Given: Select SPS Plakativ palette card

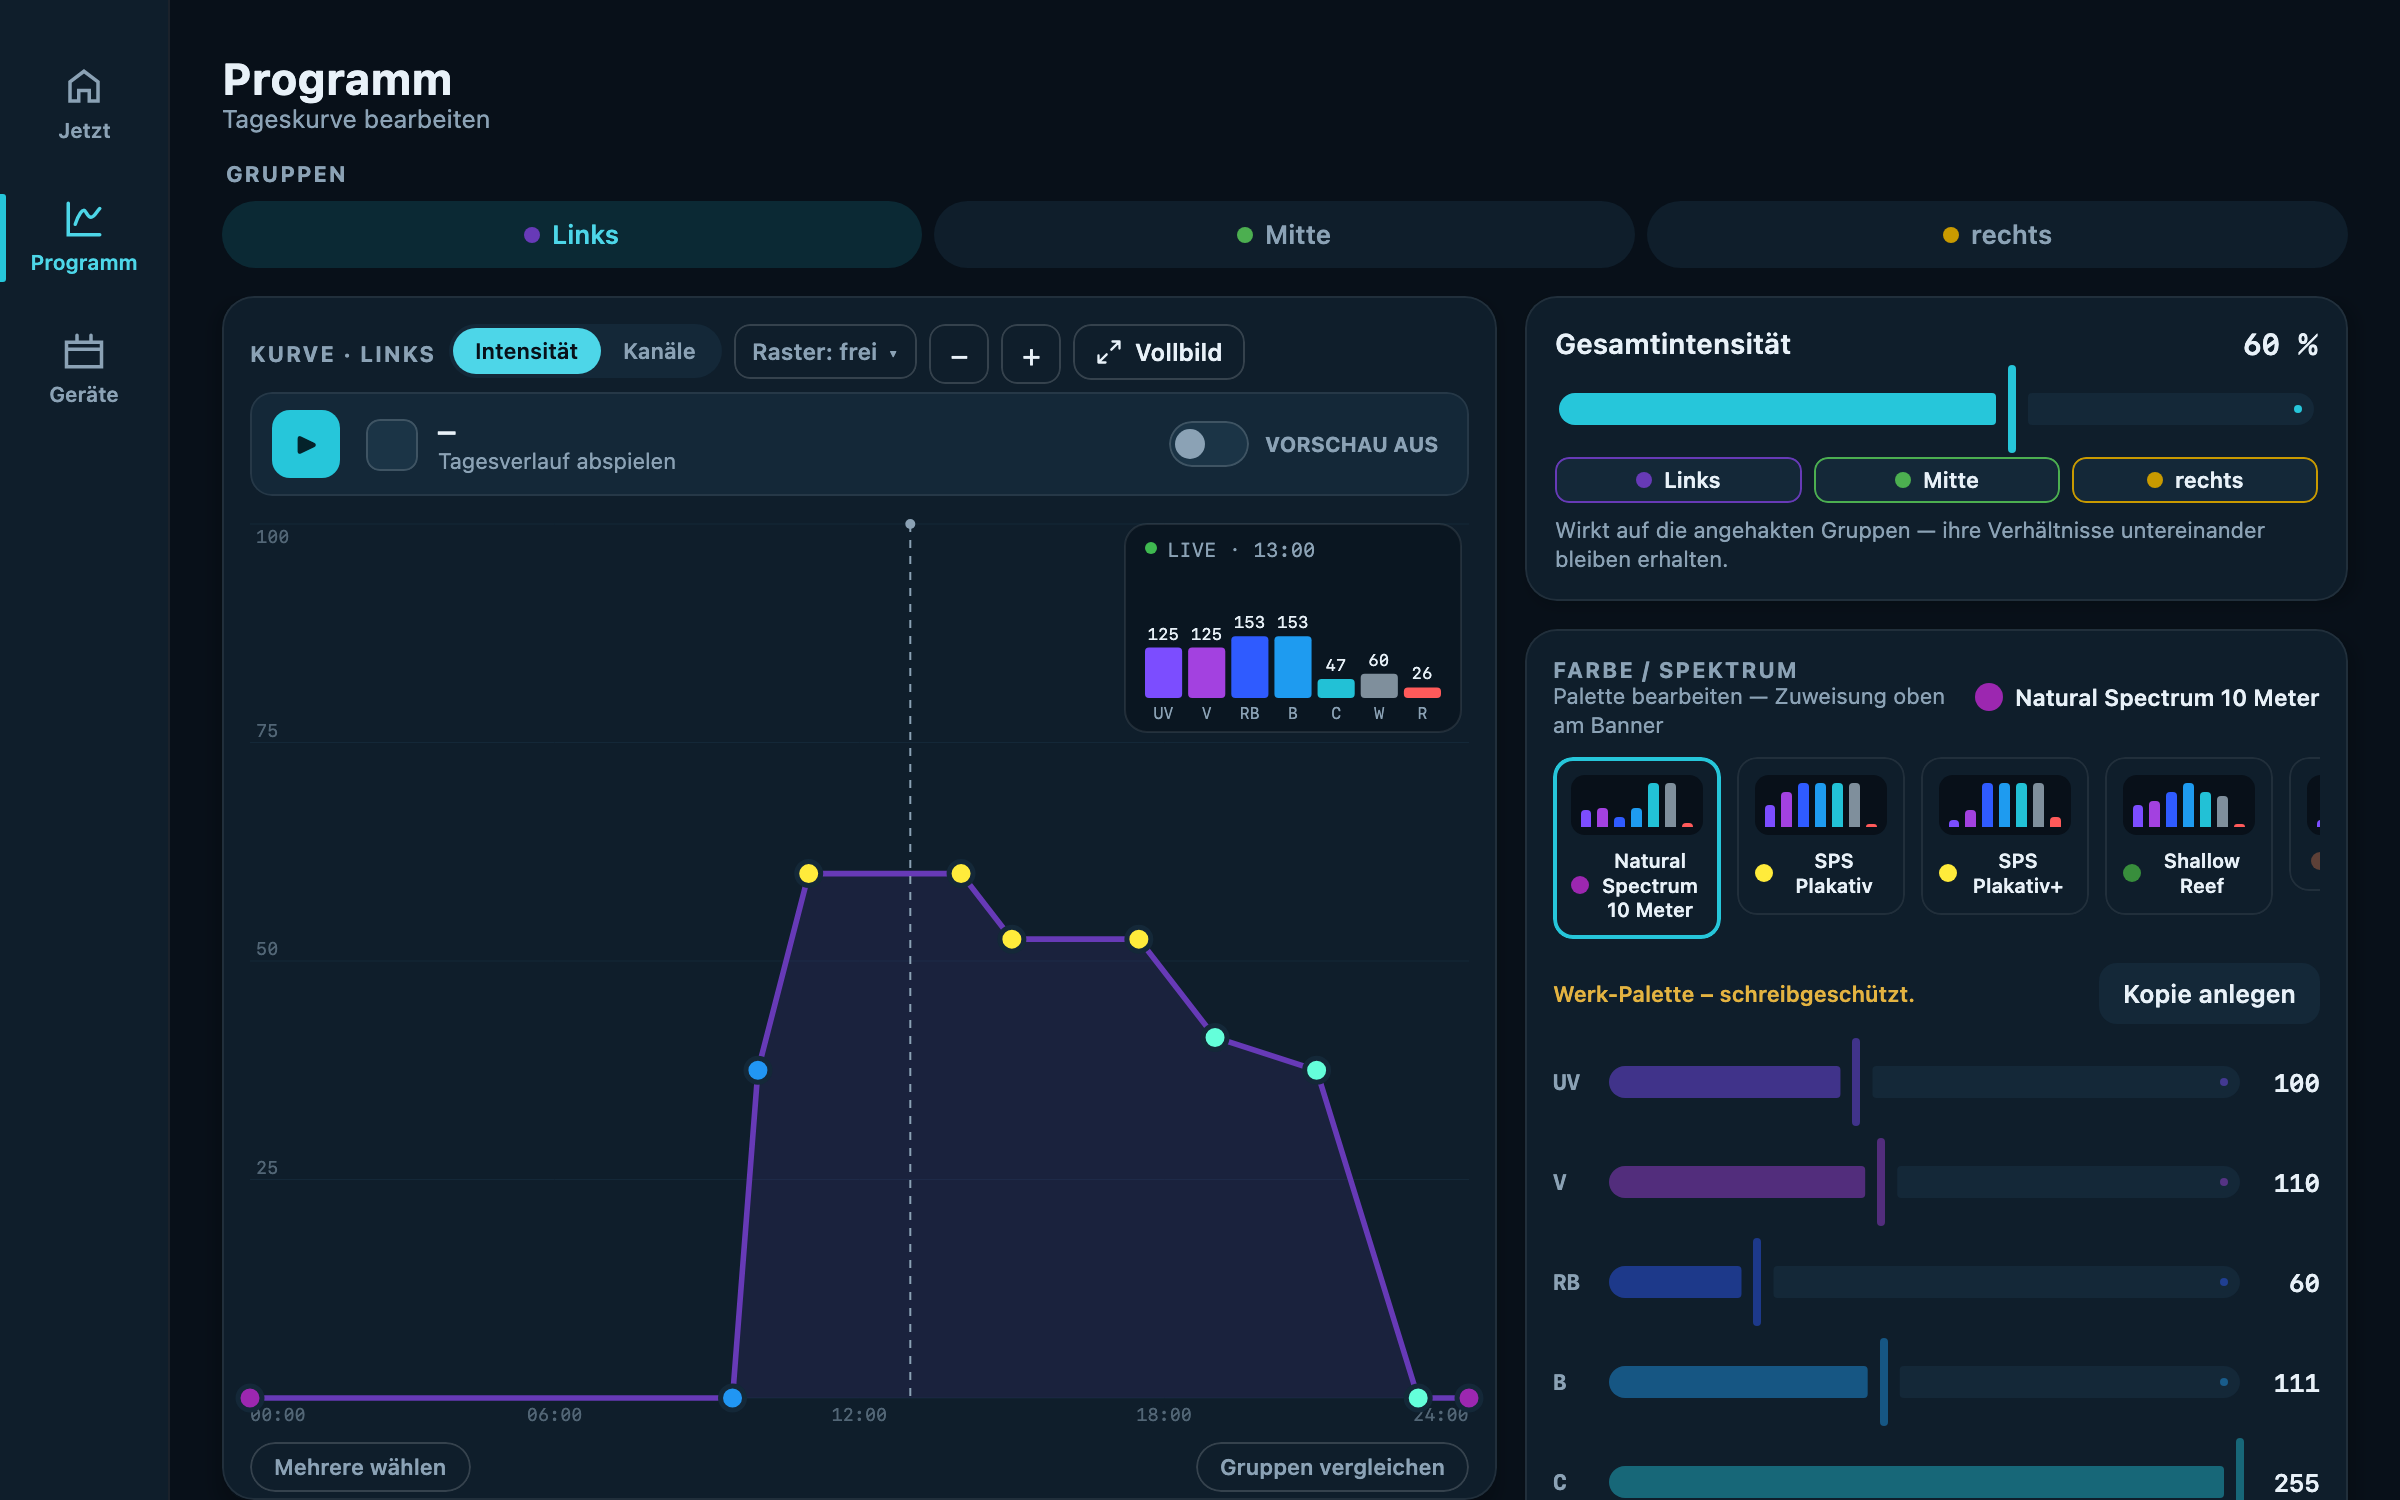Looking at the screenshot, I should [1821, 836].
